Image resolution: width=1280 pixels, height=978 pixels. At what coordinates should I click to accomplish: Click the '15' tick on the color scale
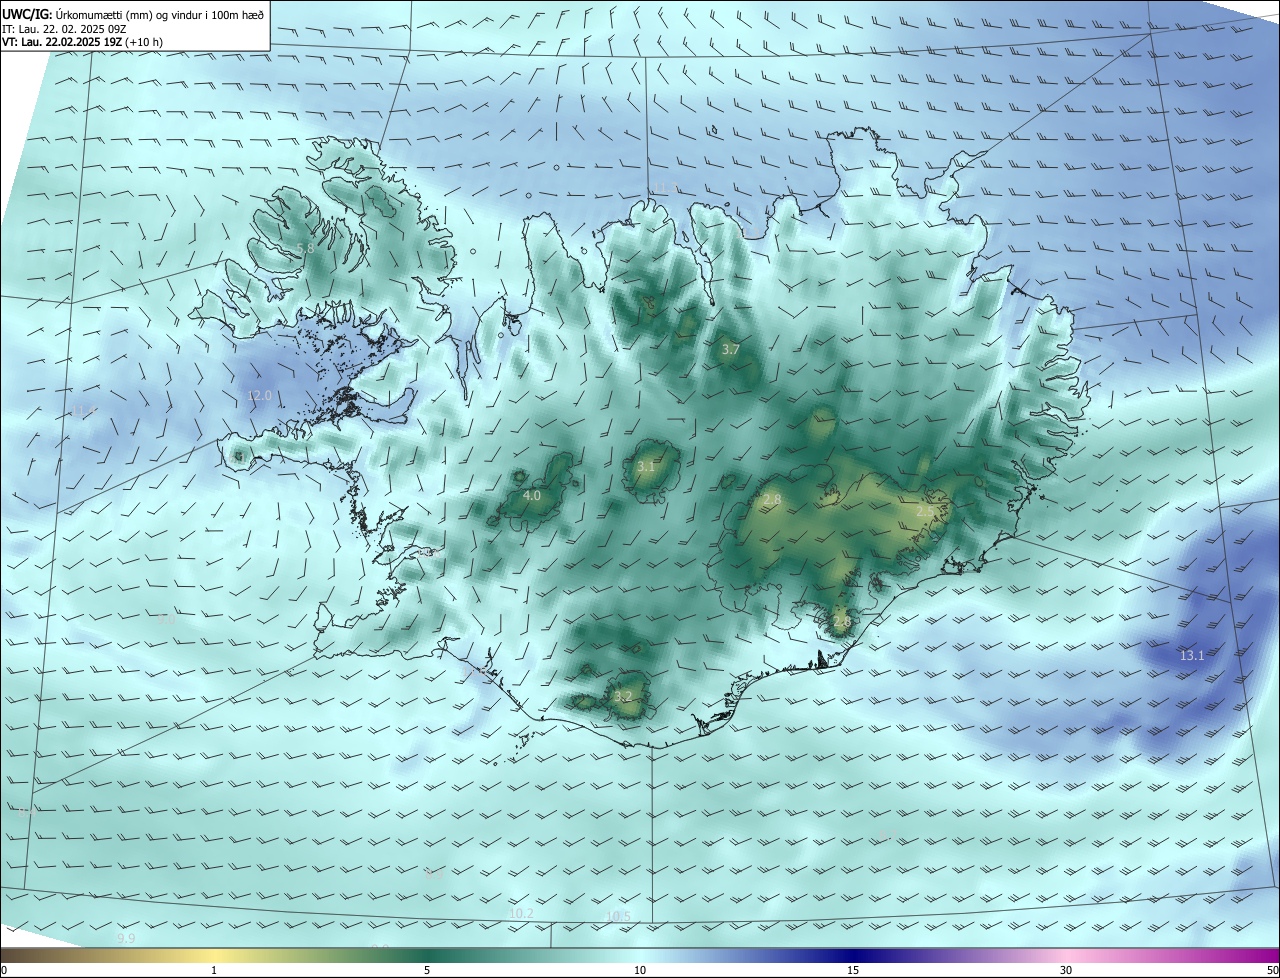click(853, 970)
